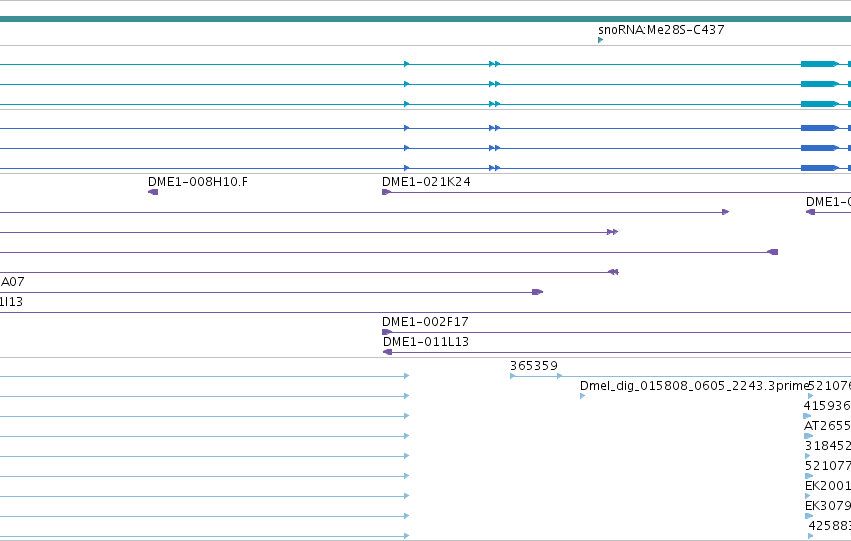The width and height of the screenshot is (851, 541).
Task: Click the DME1-008H10.F purple arrow marker
Action: click(x=153, y=192)
